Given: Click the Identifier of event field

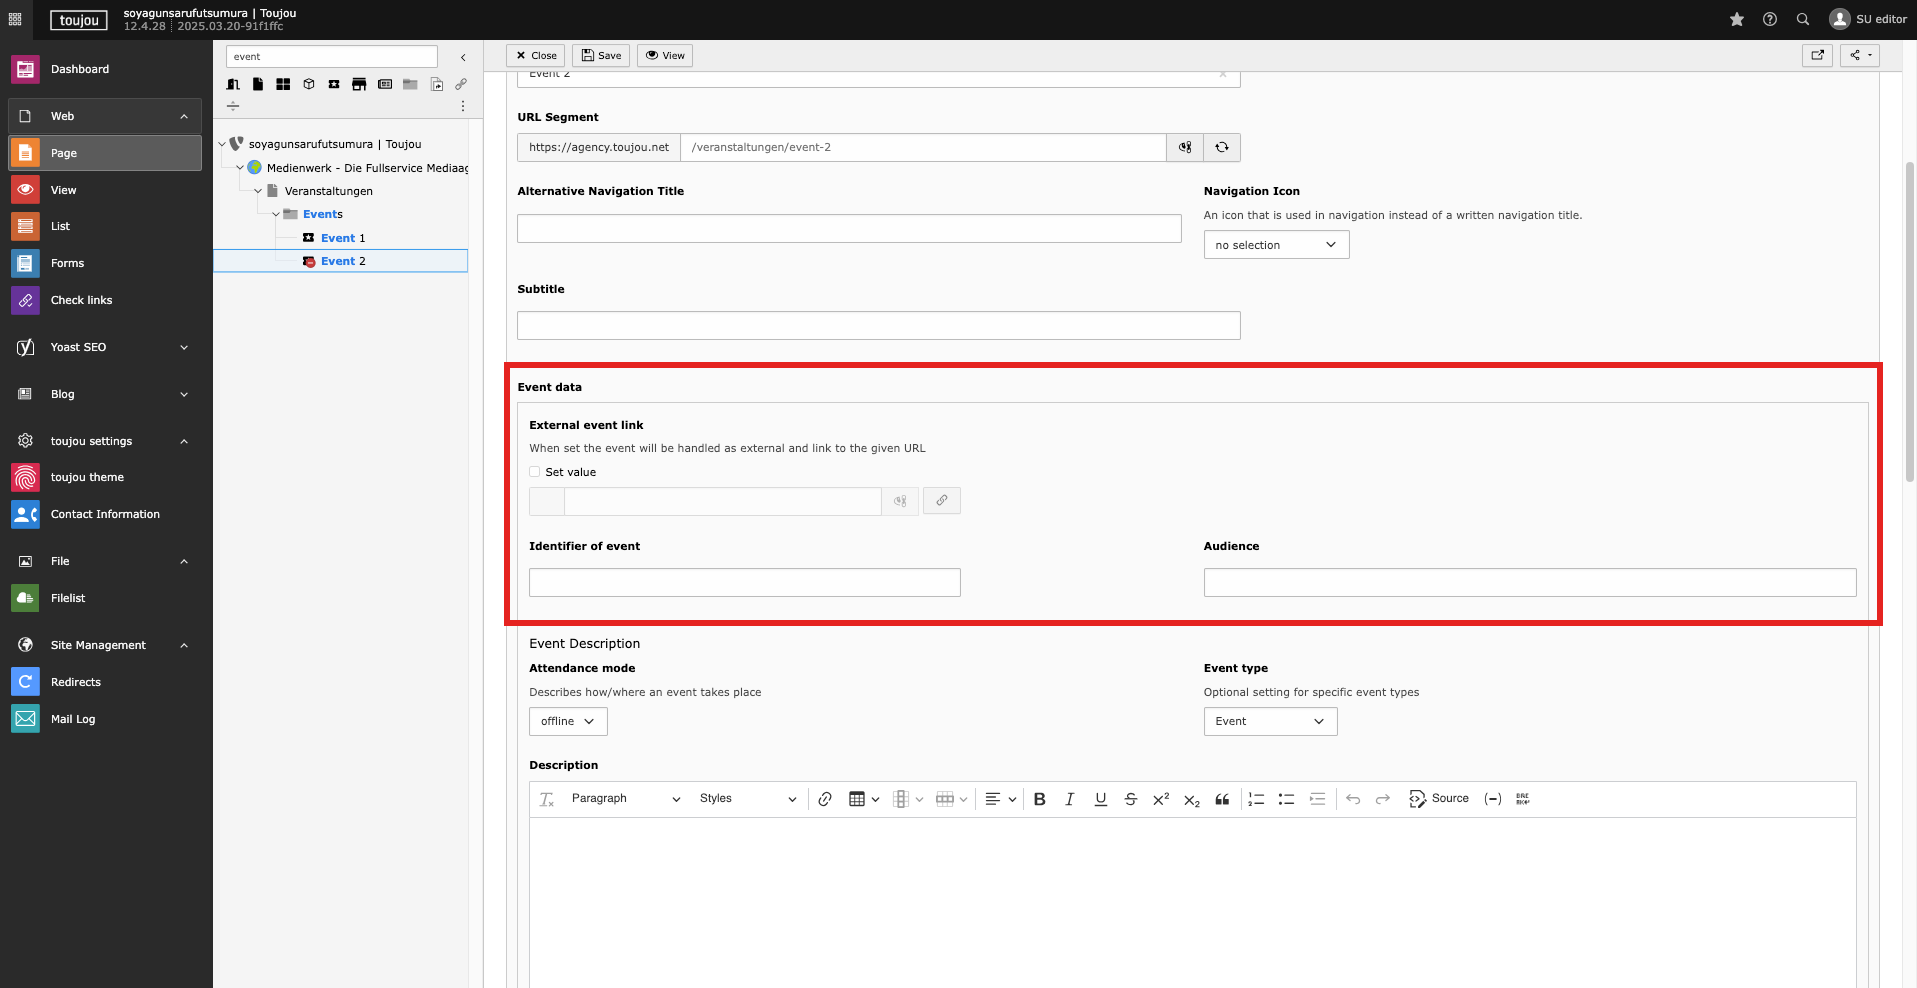Looking at the screenshot, I should pos(744,583).
